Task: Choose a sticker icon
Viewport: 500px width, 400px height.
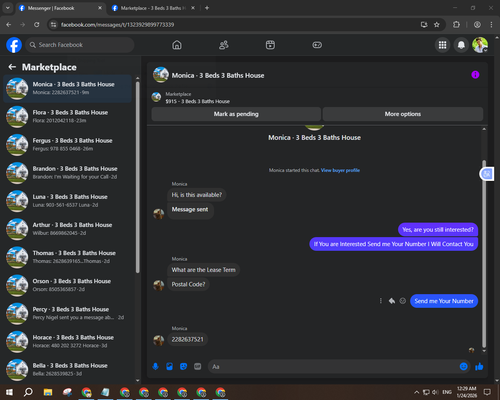Action: (183, 367)
